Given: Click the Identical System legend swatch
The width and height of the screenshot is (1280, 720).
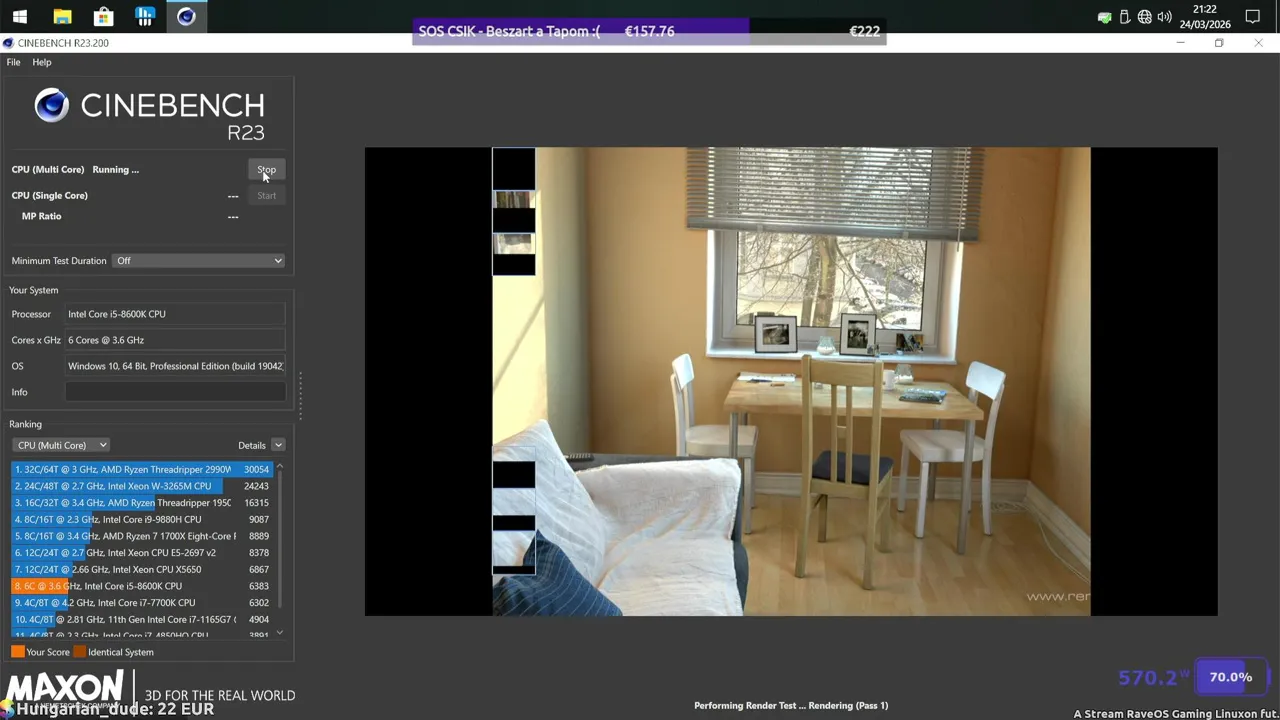Looking at the screenshot, I should [80, 652].
